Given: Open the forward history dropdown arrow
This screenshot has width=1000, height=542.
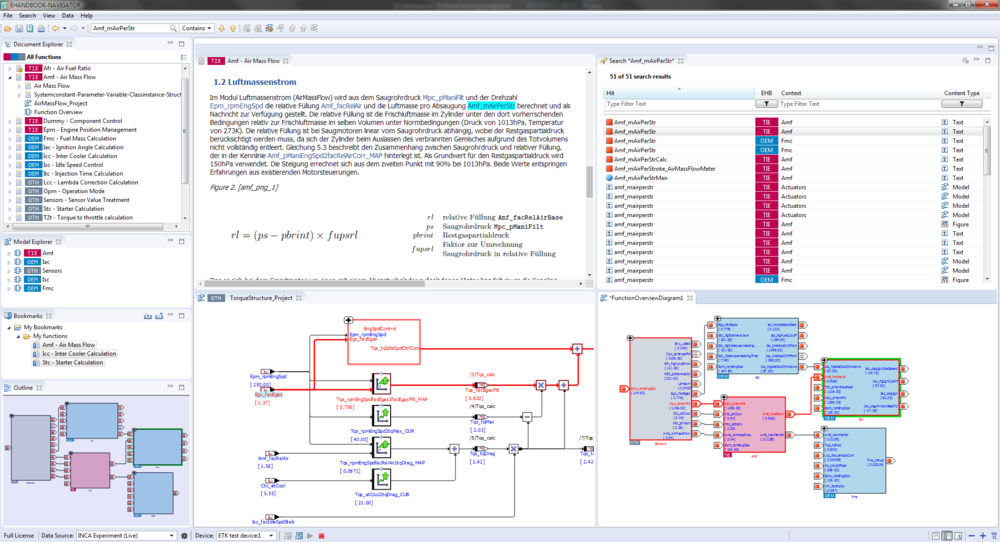Looking at the screenshot, I should click(x=83, y=28).
